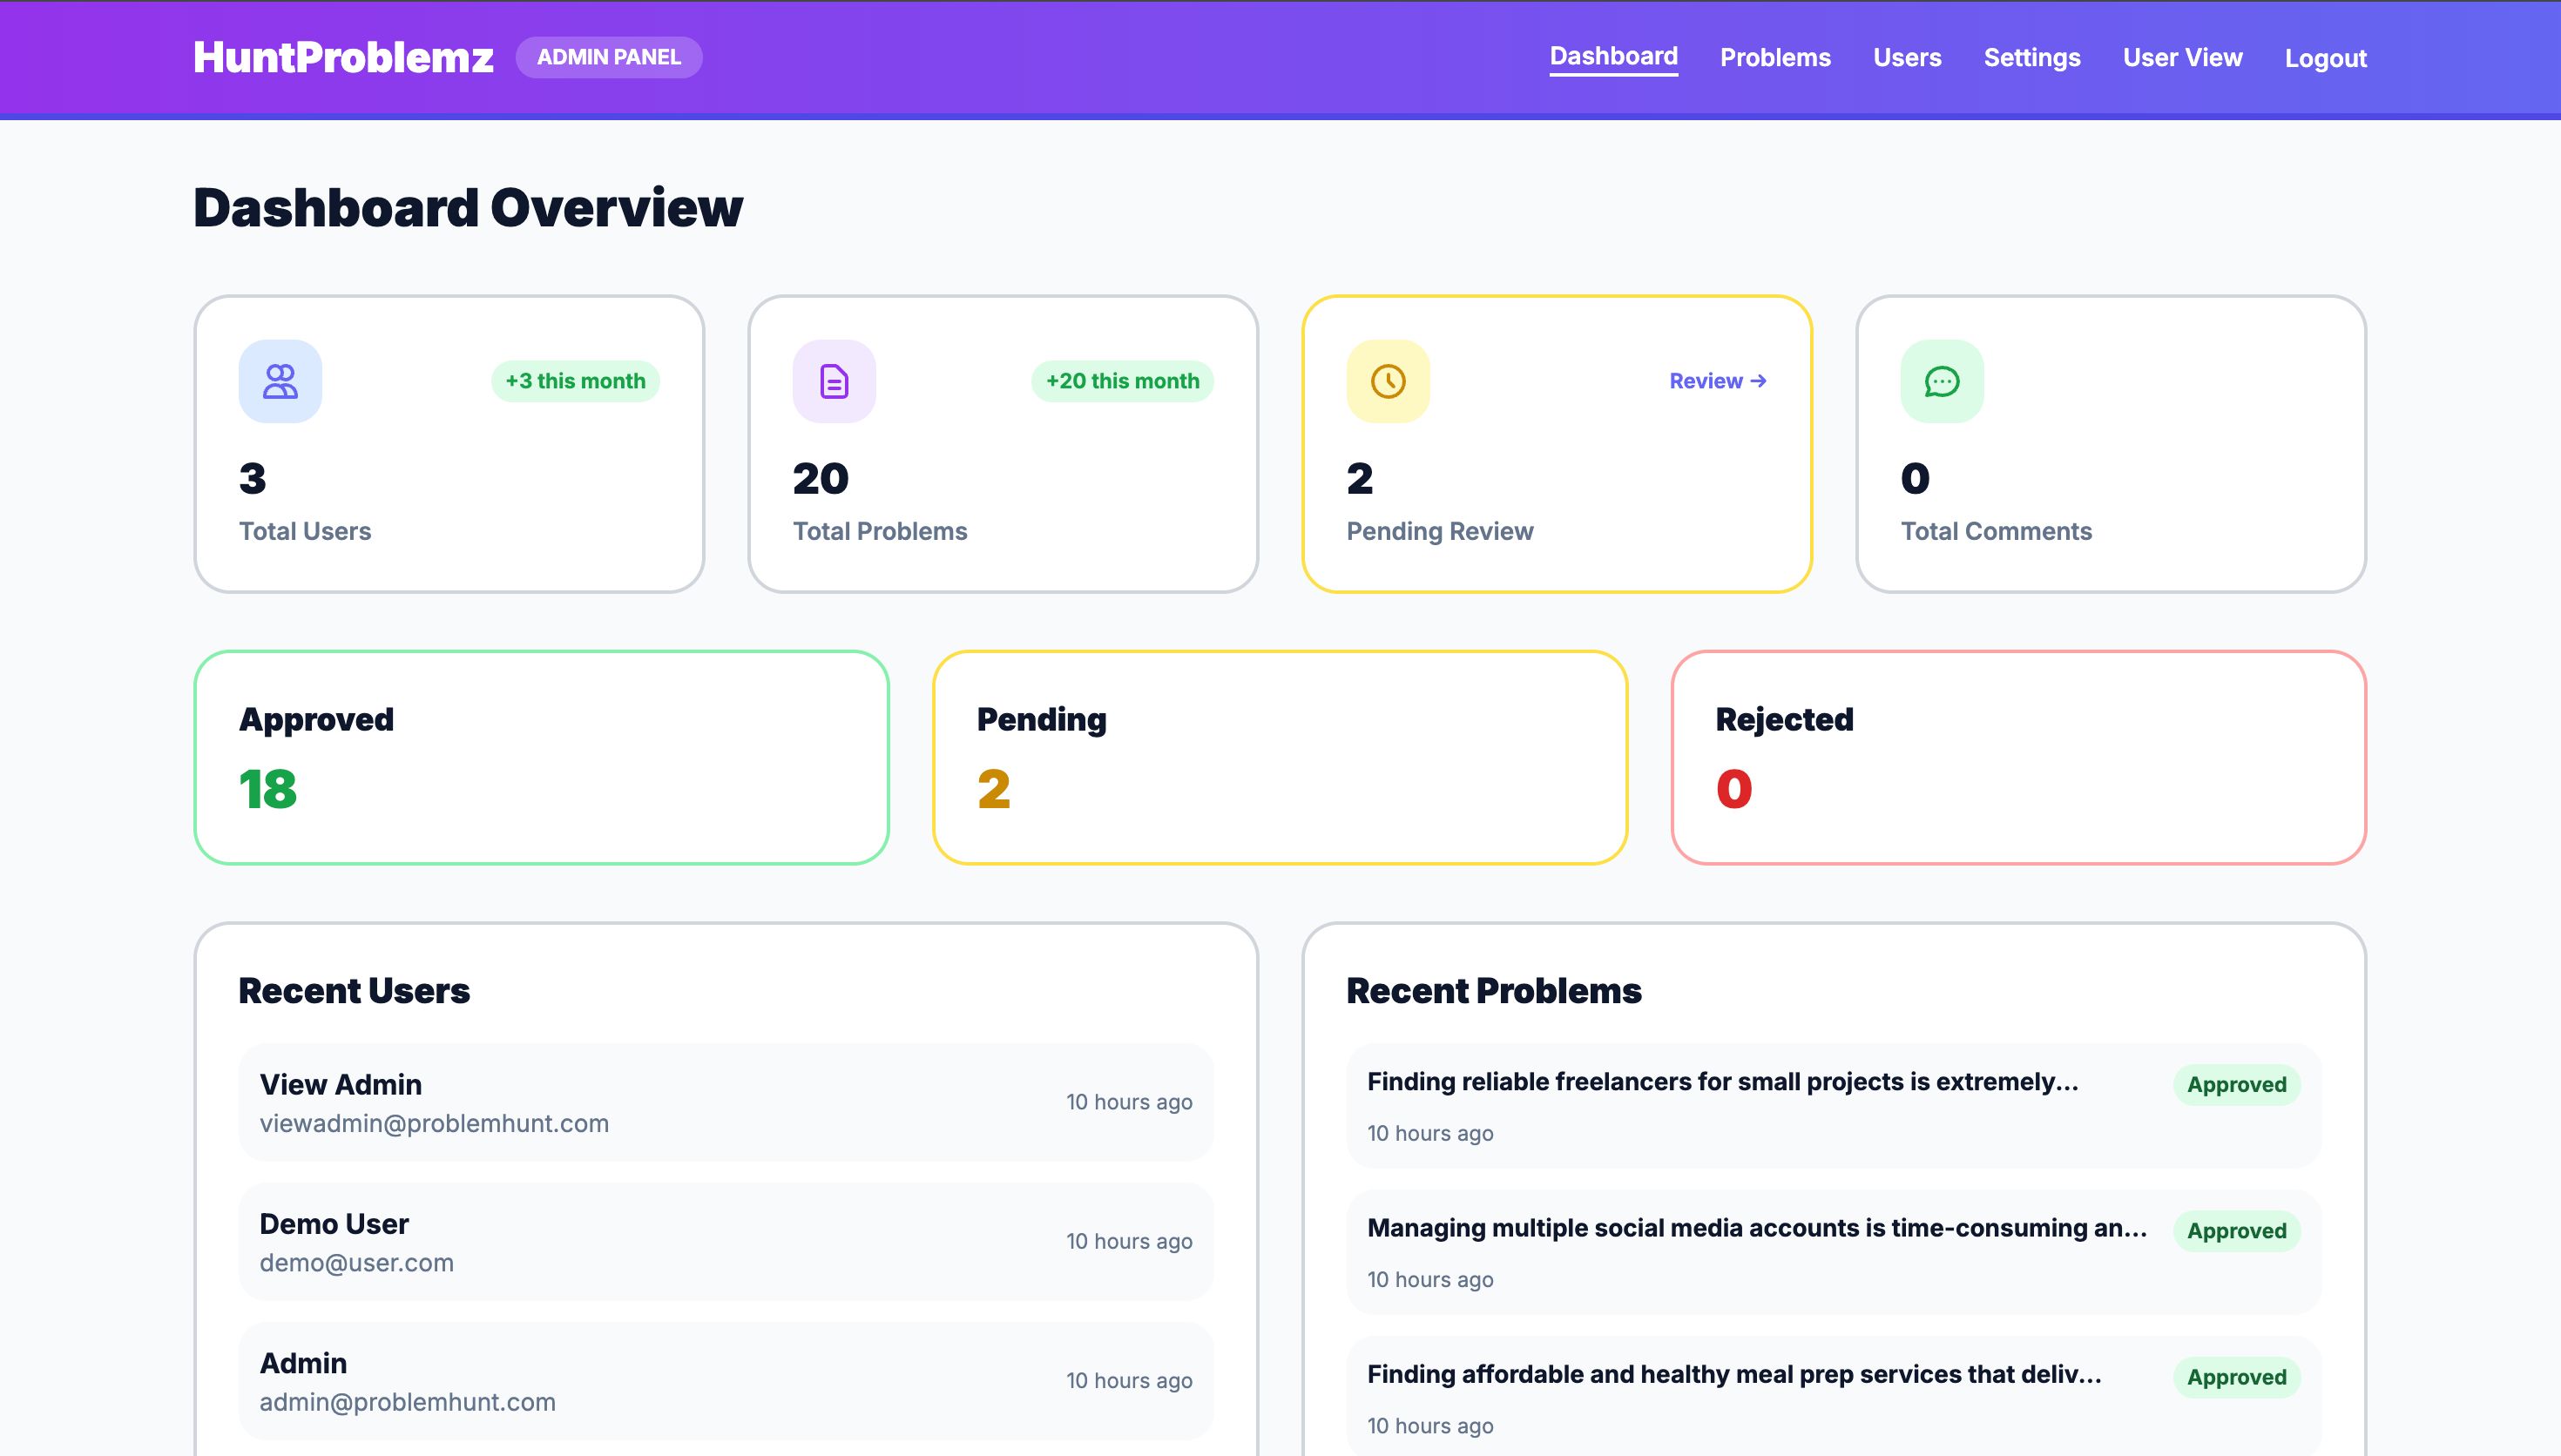Go to the Dashboard nav tab
The image size is (2561, 1456).
click(1613, 57)
